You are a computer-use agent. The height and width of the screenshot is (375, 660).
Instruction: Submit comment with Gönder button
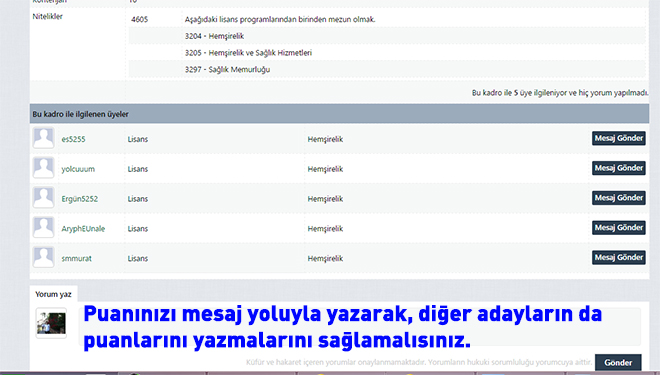pyautogui.click(x=618, y=363)
